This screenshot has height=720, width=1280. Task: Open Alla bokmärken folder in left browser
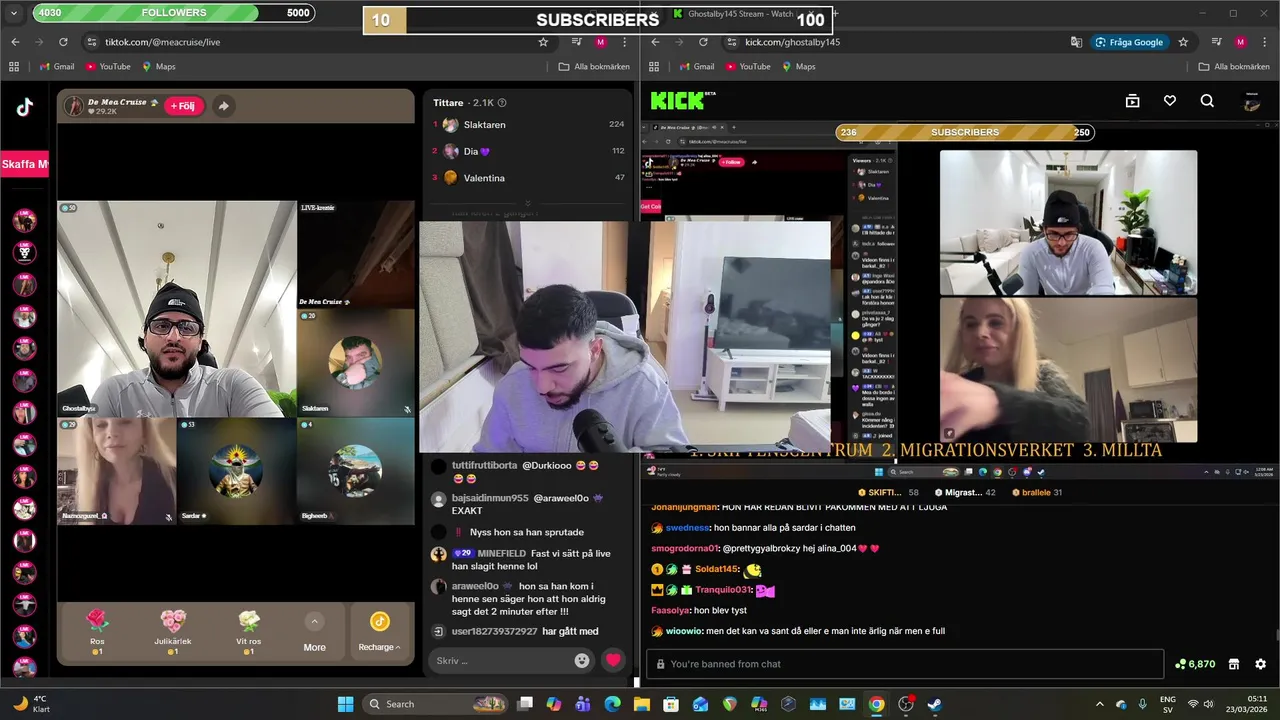point(594,67)
